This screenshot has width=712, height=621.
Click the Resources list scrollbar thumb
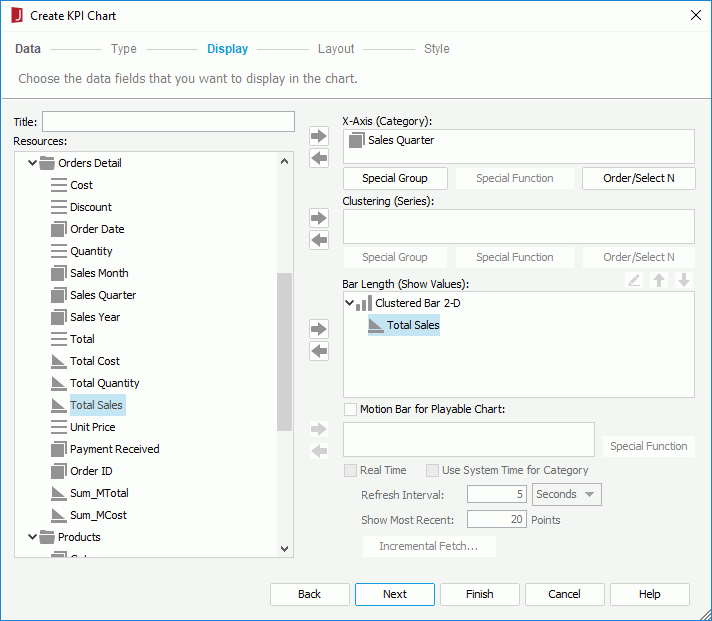pos(285,352)
